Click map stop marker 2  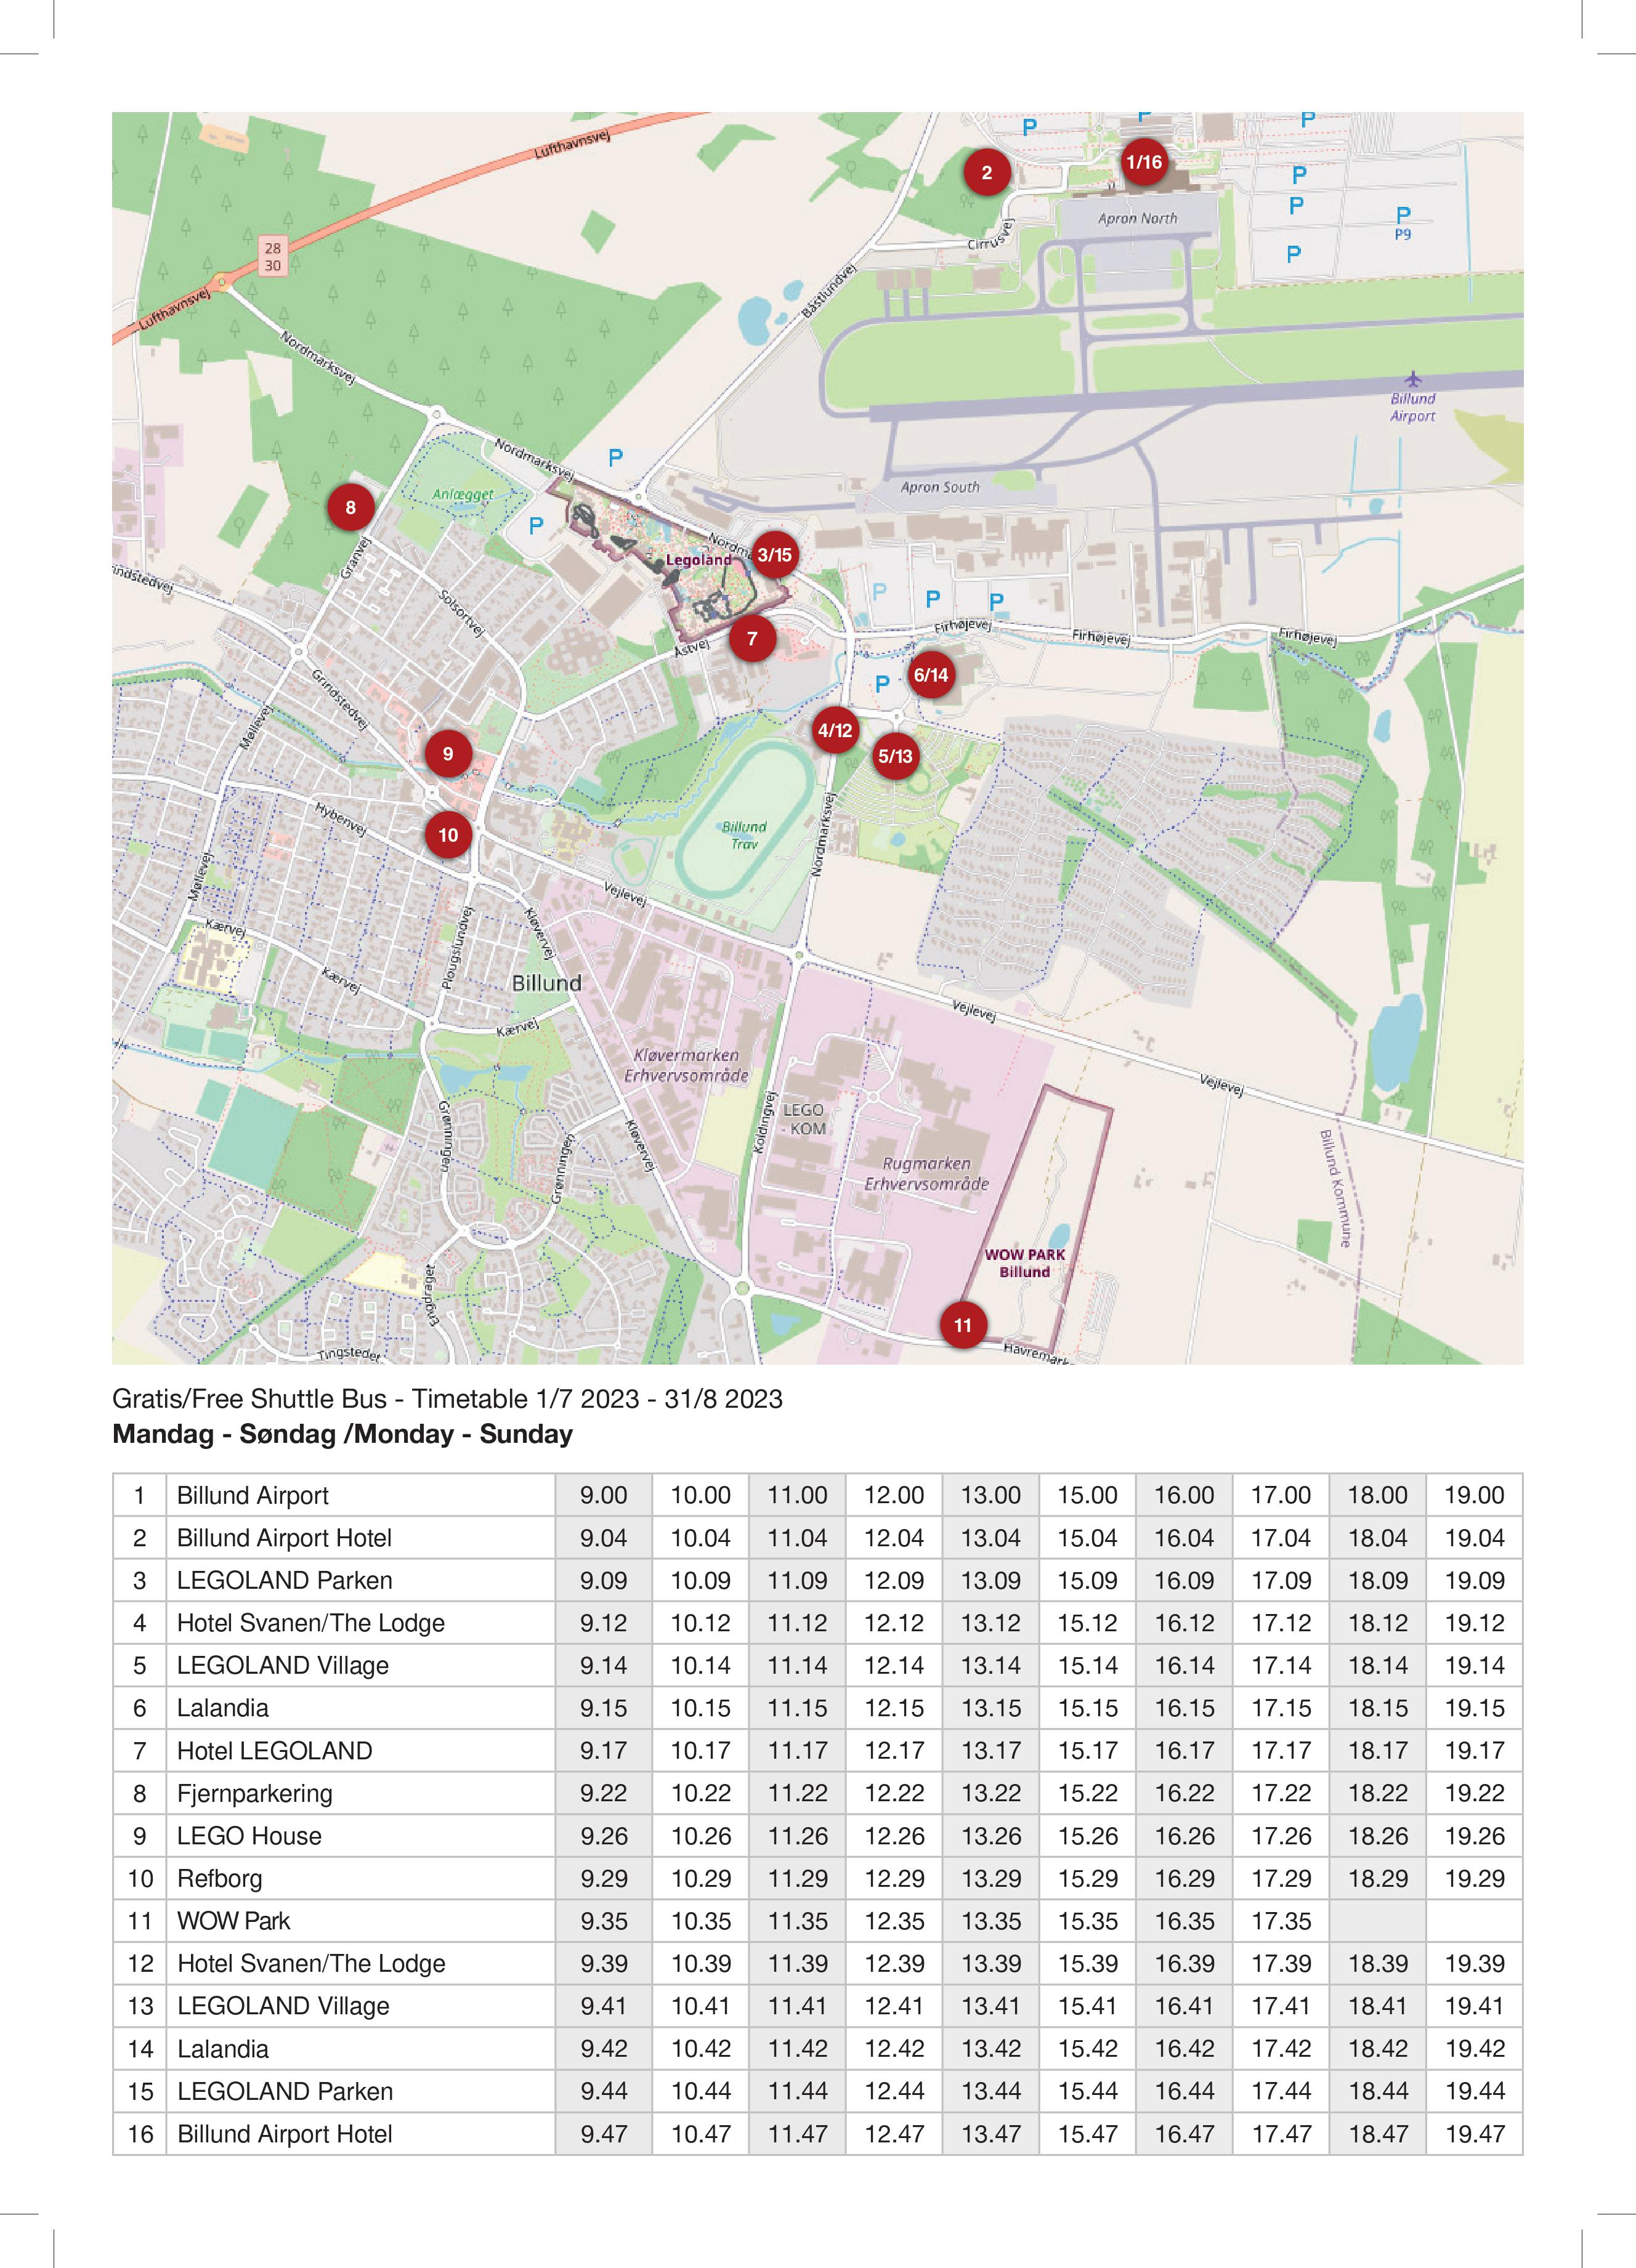click(987, 172)
